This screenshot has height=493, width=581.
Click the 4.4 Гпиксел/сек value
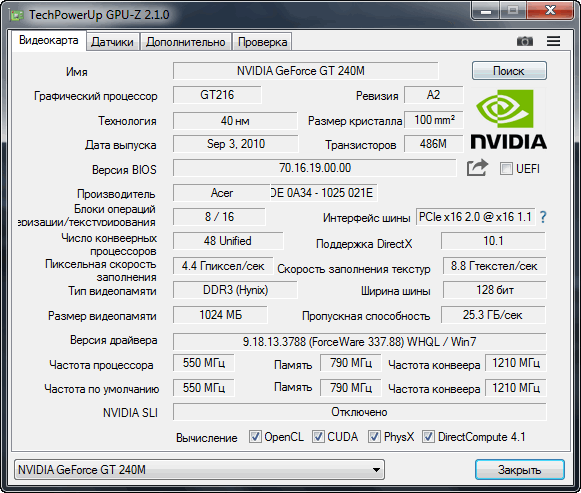pyautogui.click(x=223, y=266)
